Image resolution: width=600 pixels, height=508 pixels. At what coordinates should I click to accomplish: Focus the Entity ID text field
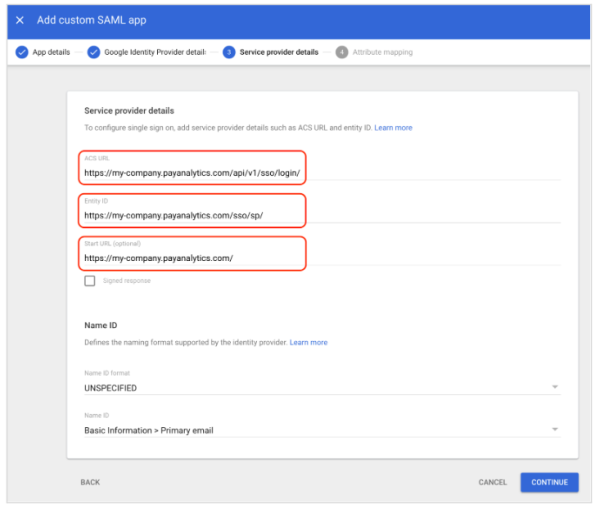pos(192,215)
